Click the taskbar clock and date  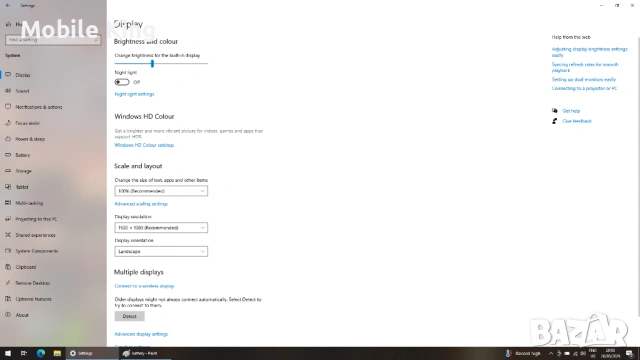(x=610, y=353)
